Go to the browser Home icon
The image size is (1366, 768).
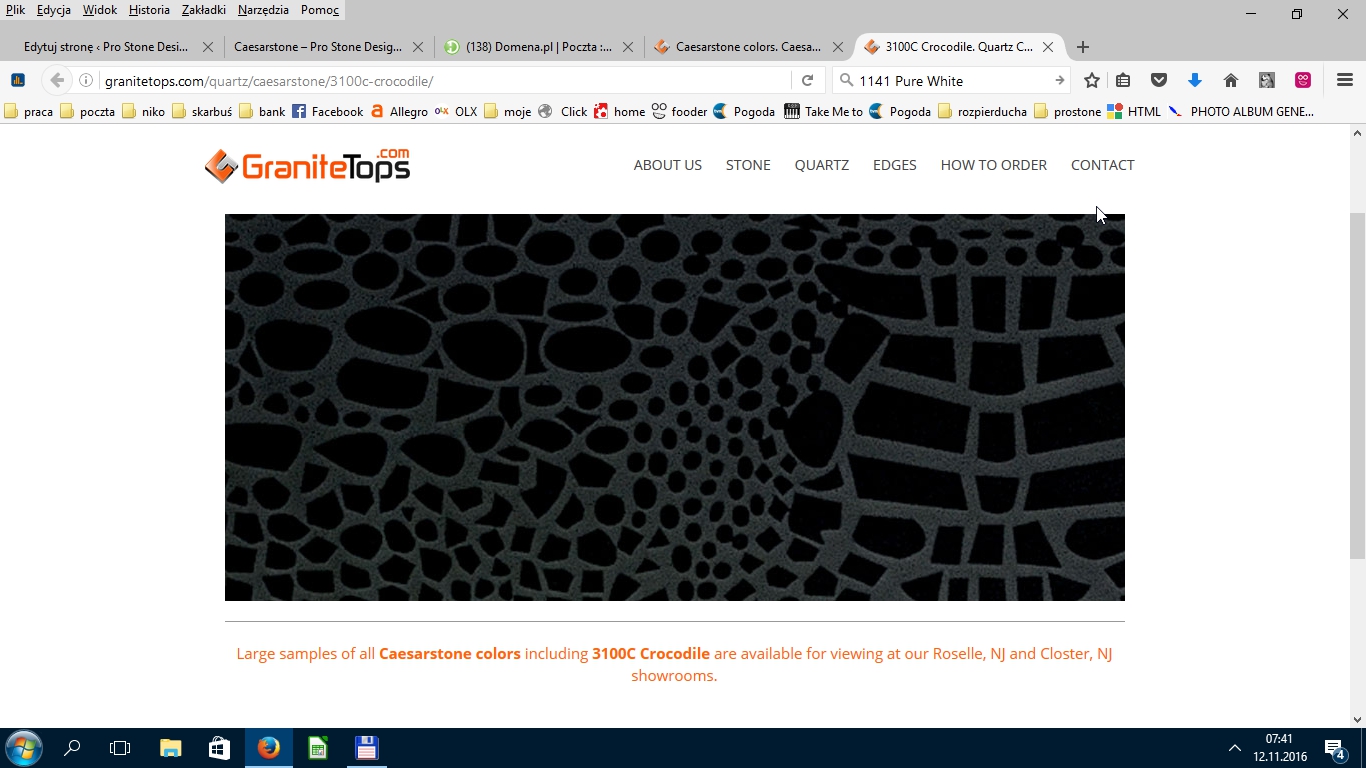point(1231,81)
